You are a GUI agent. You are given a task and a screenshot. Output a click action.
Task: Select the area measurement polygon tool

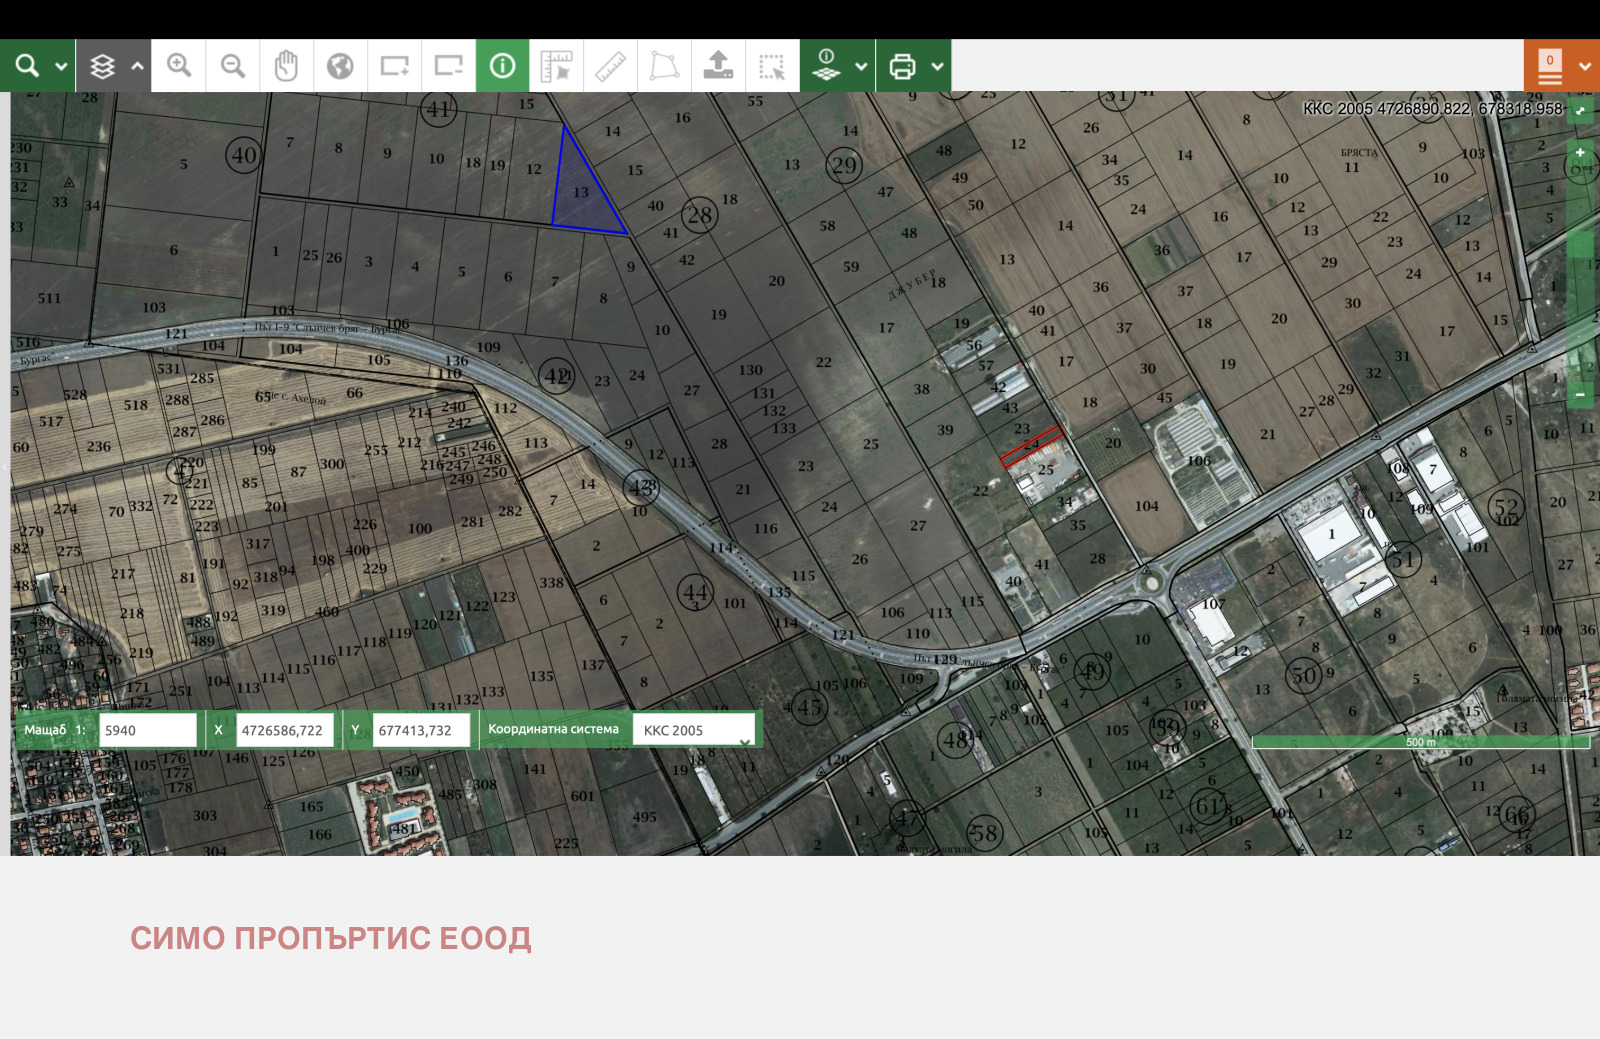[663, 65]
